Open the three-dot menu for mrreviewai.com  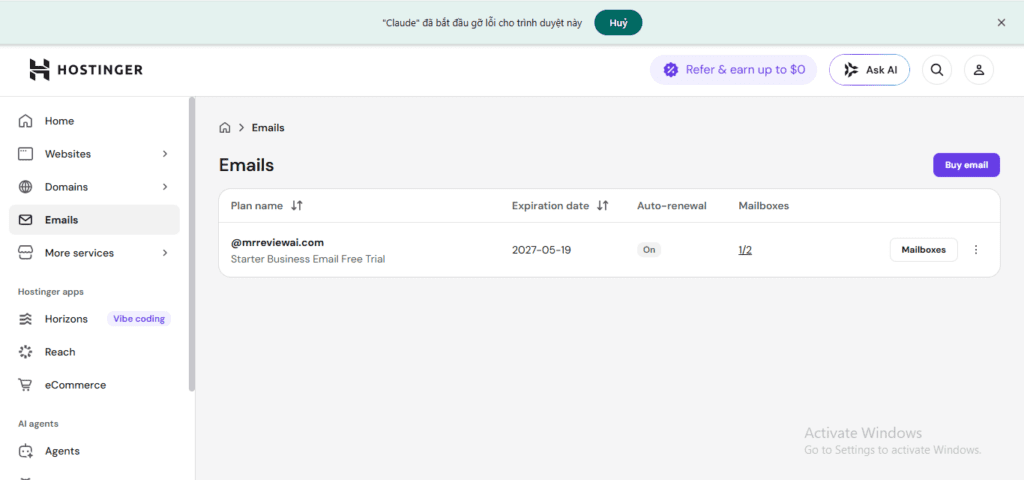[976, 249]
